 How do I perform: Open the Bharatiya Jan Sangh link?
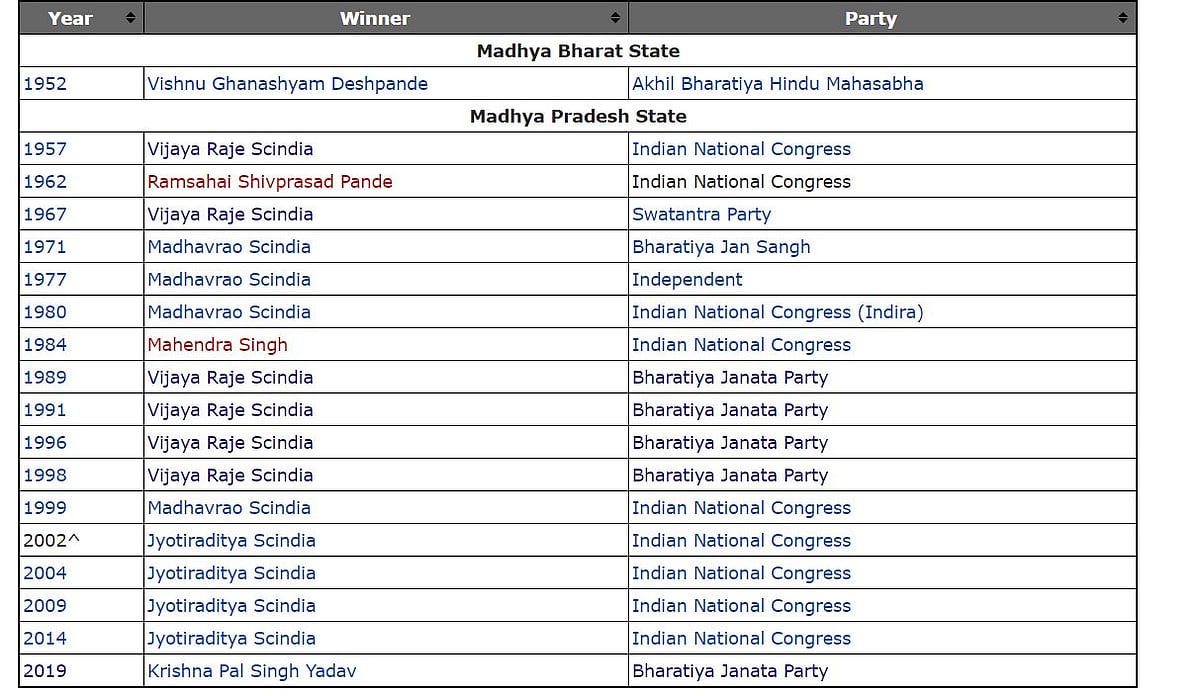(x=721, y=247)
